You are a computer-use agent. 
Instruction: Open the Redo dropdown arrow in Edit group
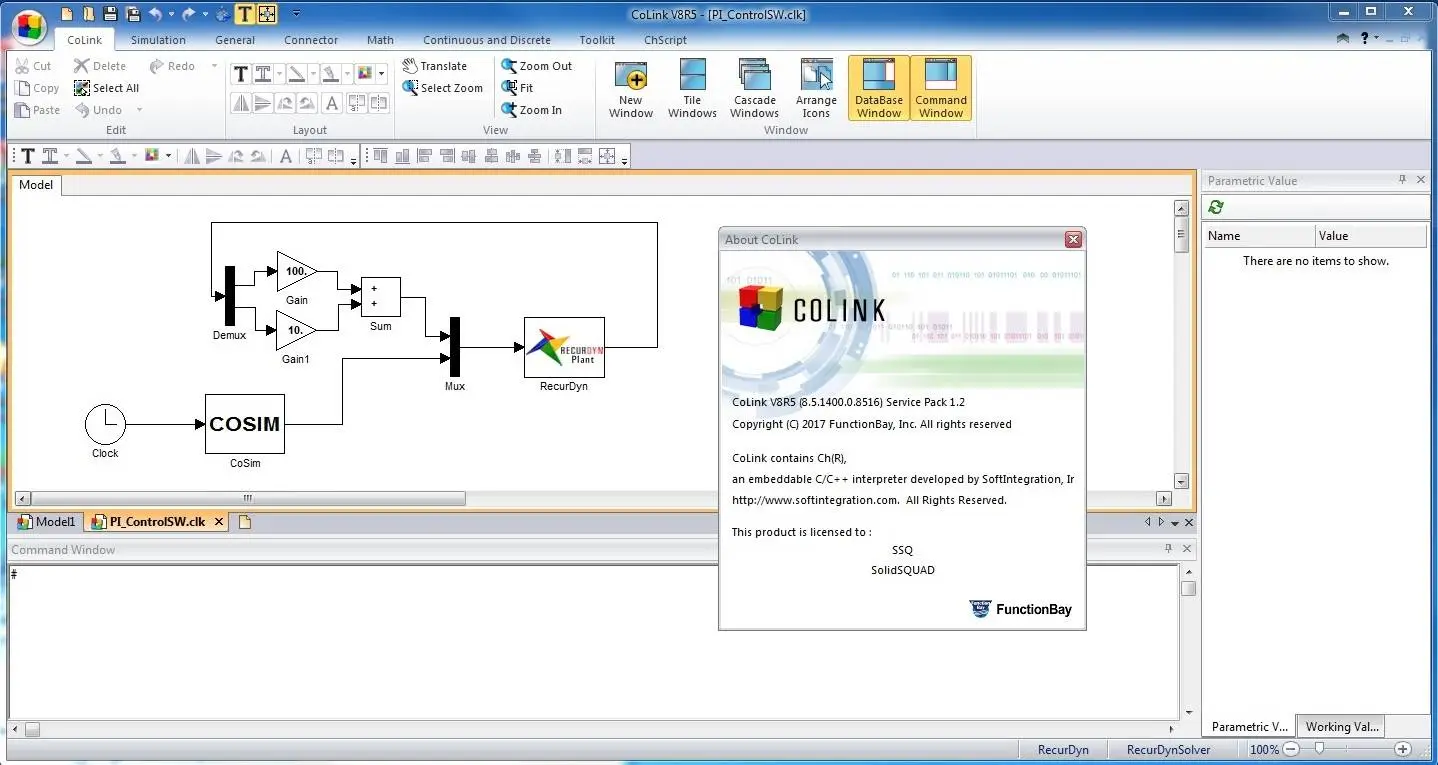coord(214,66)
